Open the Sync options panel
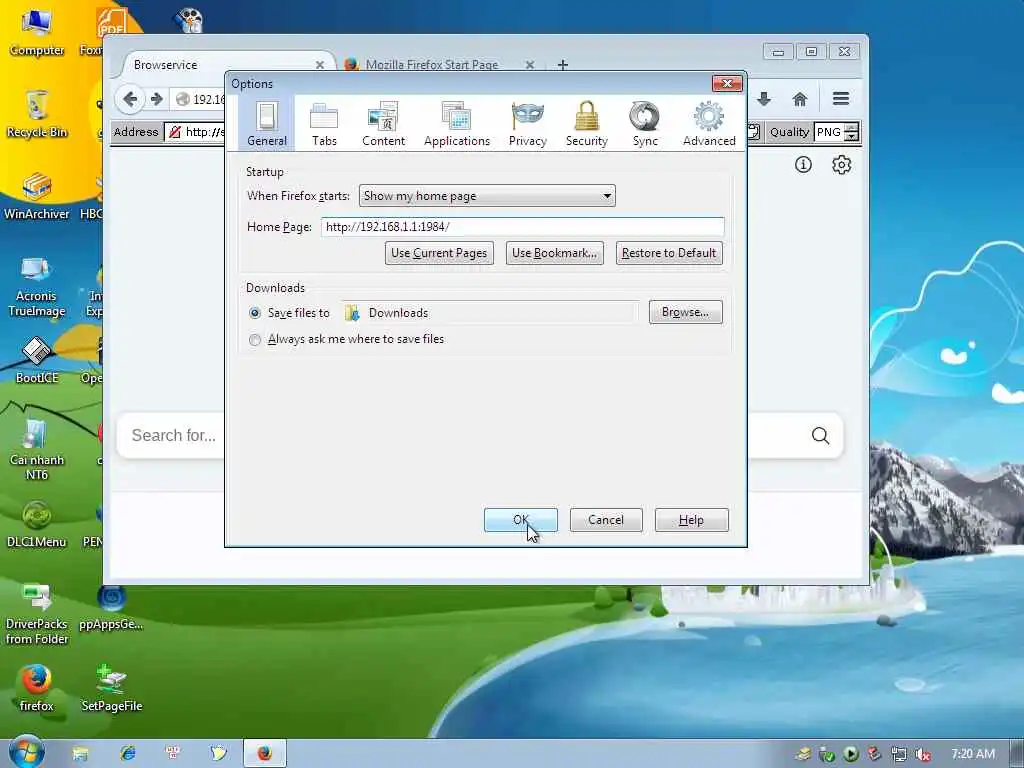The height and width of the screenshot is (768, 1024). [645, 123]
